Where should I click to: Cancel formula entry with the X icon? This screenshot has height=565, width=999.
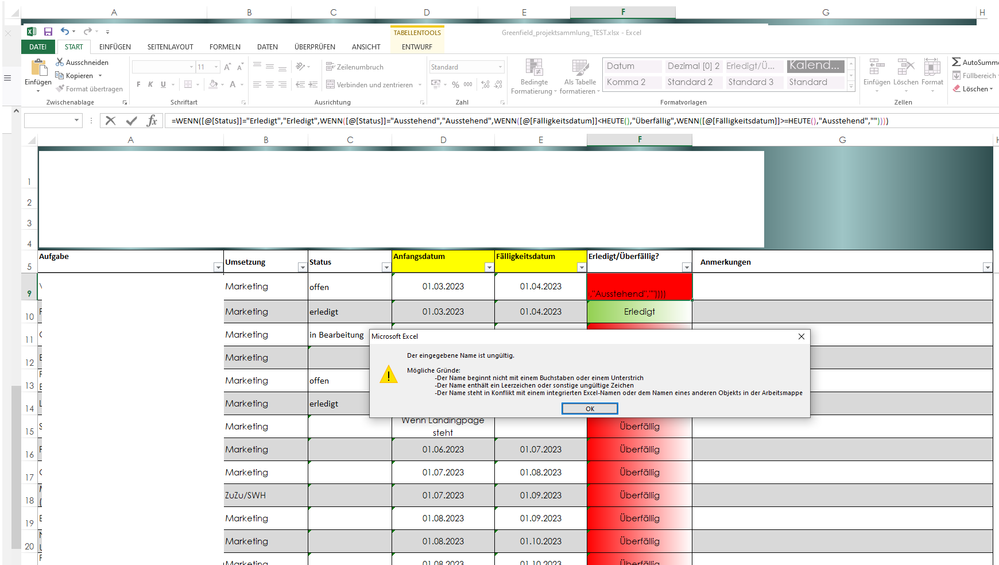point(110,120)
